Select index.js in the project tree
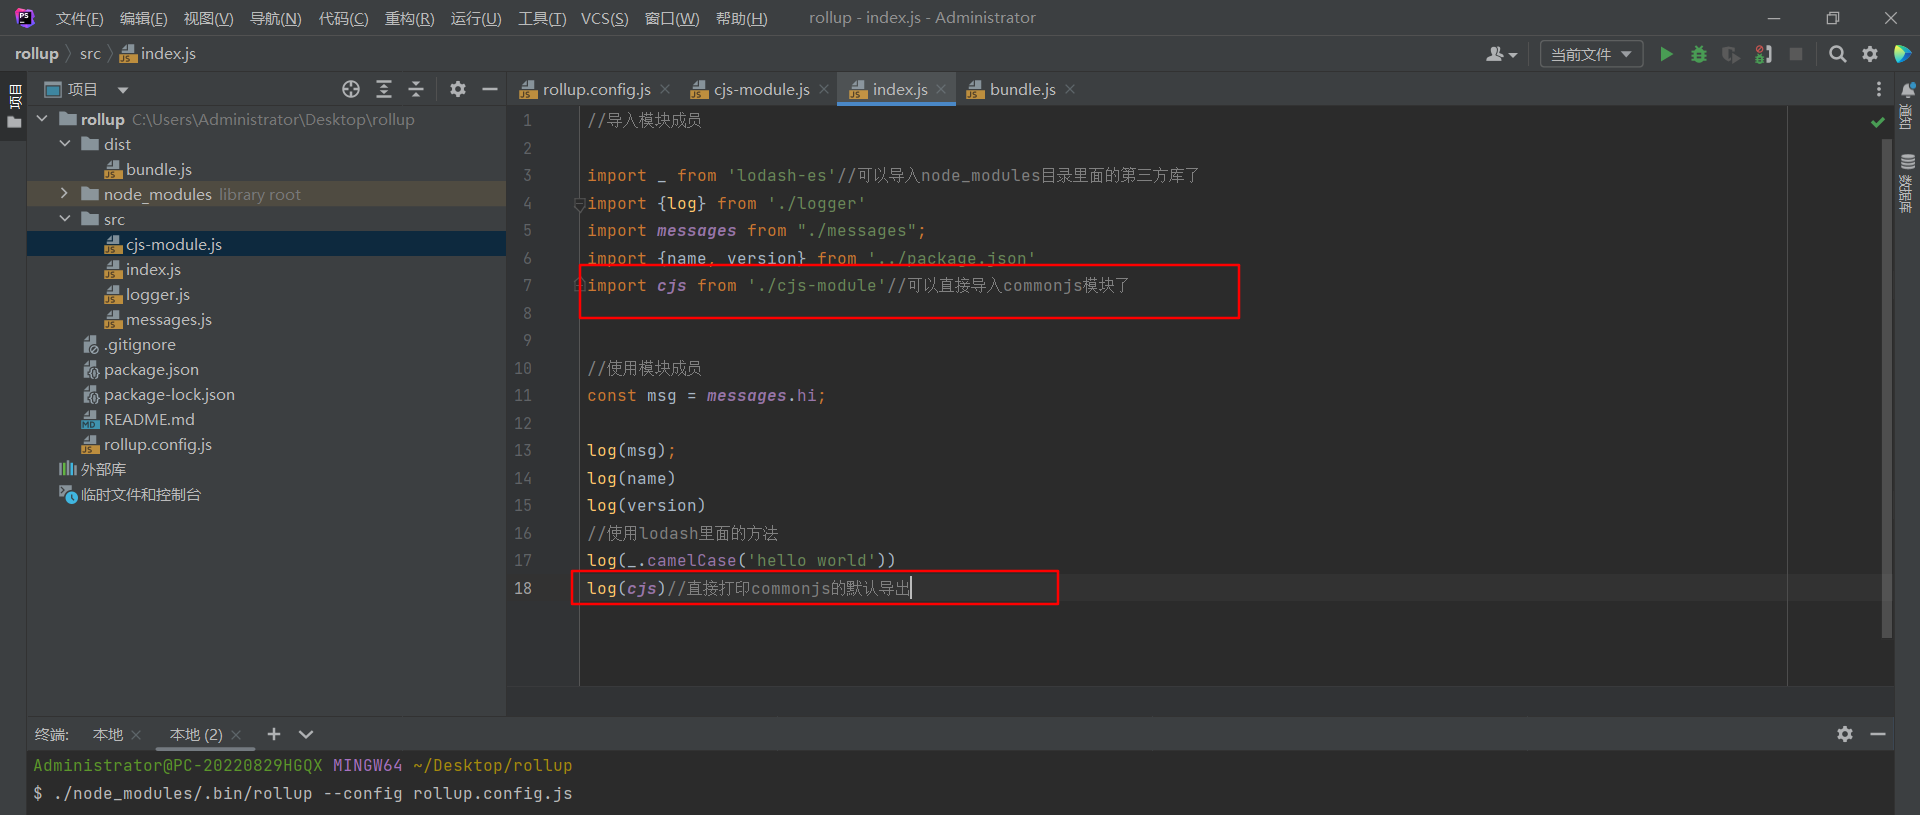This screenshot has height=815, width=1920. coord(143,269)
